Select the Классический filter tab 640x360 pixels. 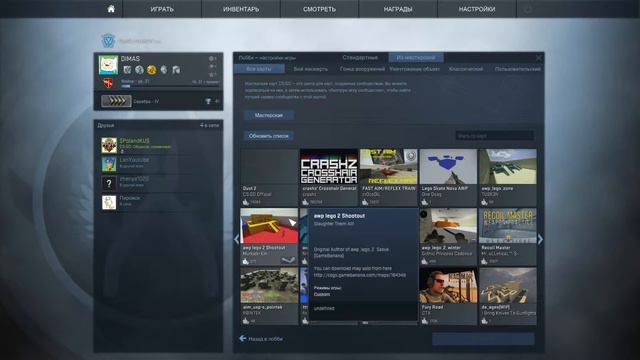(466, 69)
